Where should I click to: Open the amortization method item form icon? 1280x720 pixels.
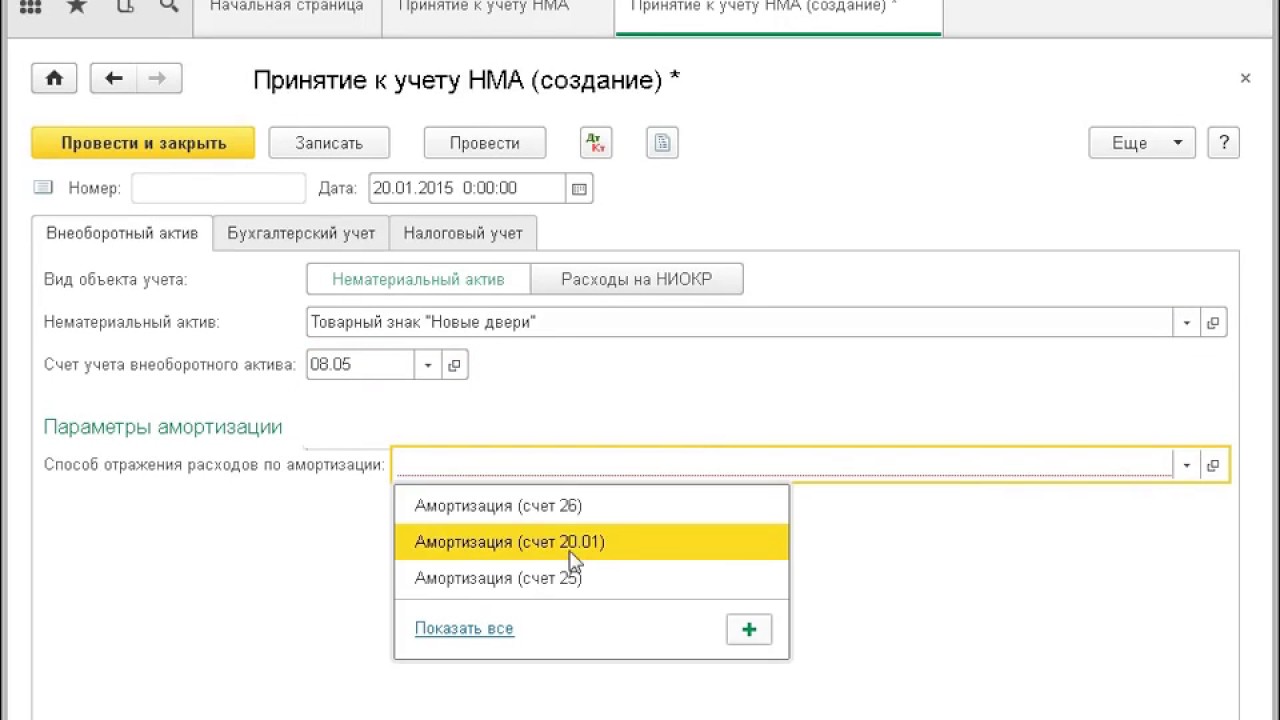1213,465
